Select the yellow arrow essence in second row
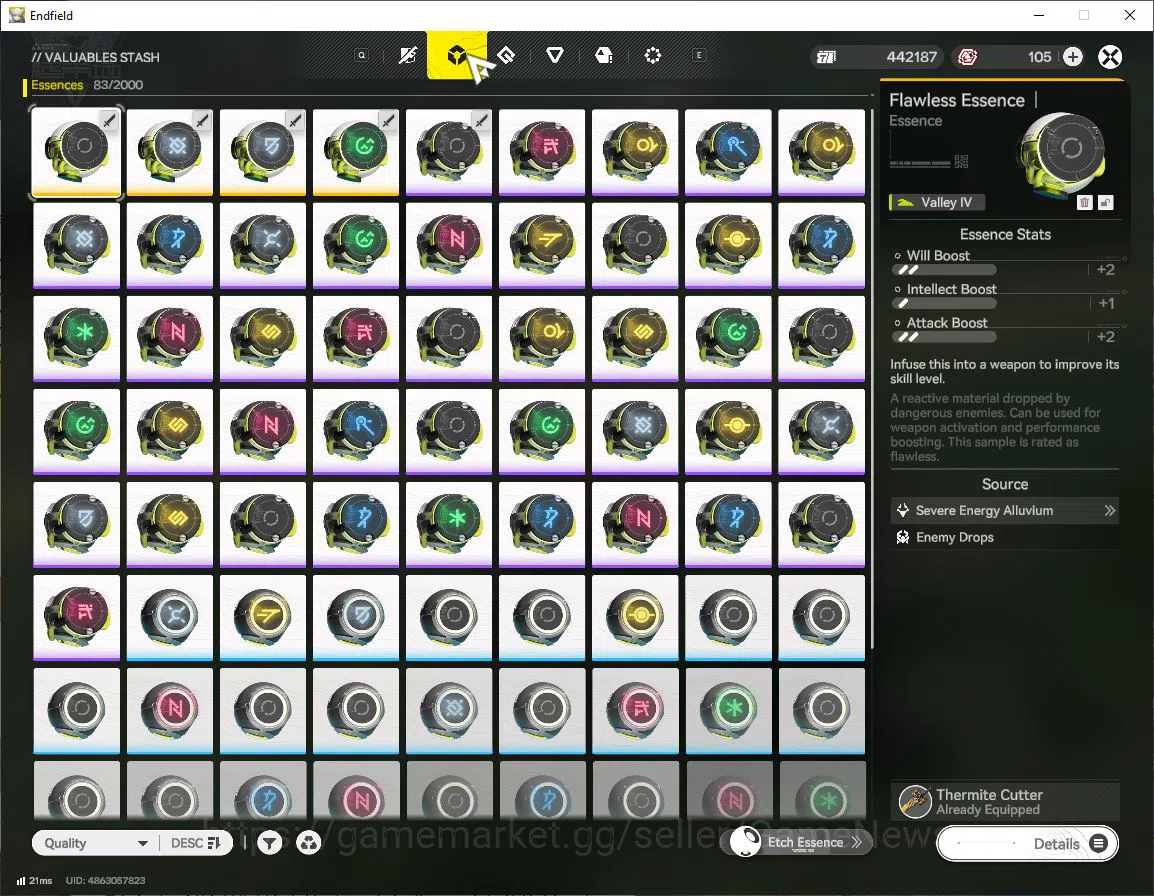This screenshot has width=1154, height=896. 542,245
